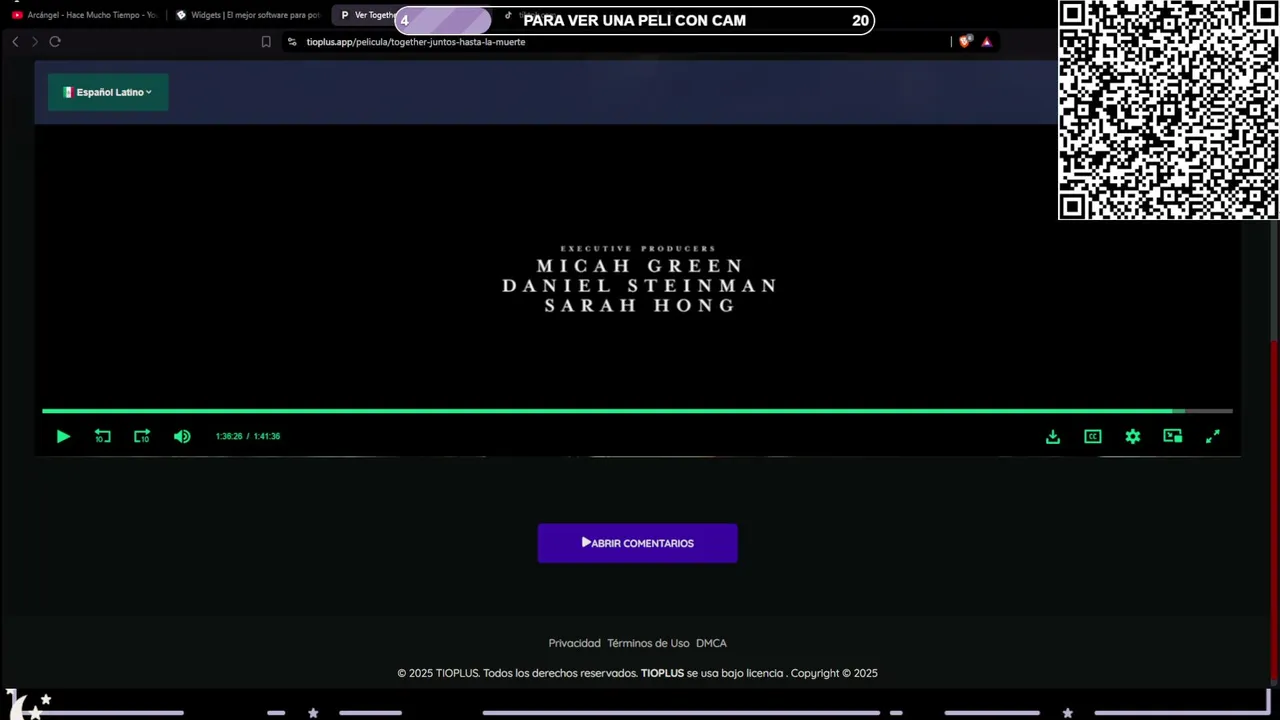Viewport: 1280px width, 720px height.
Task: Select the Ver Together browser tab
Action: tap(366, 15)
